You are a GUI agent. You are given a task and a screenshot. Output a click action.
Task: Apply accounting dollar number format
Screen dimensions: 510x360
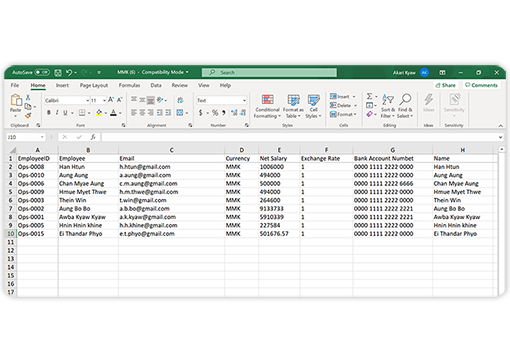tap(200, 113)
